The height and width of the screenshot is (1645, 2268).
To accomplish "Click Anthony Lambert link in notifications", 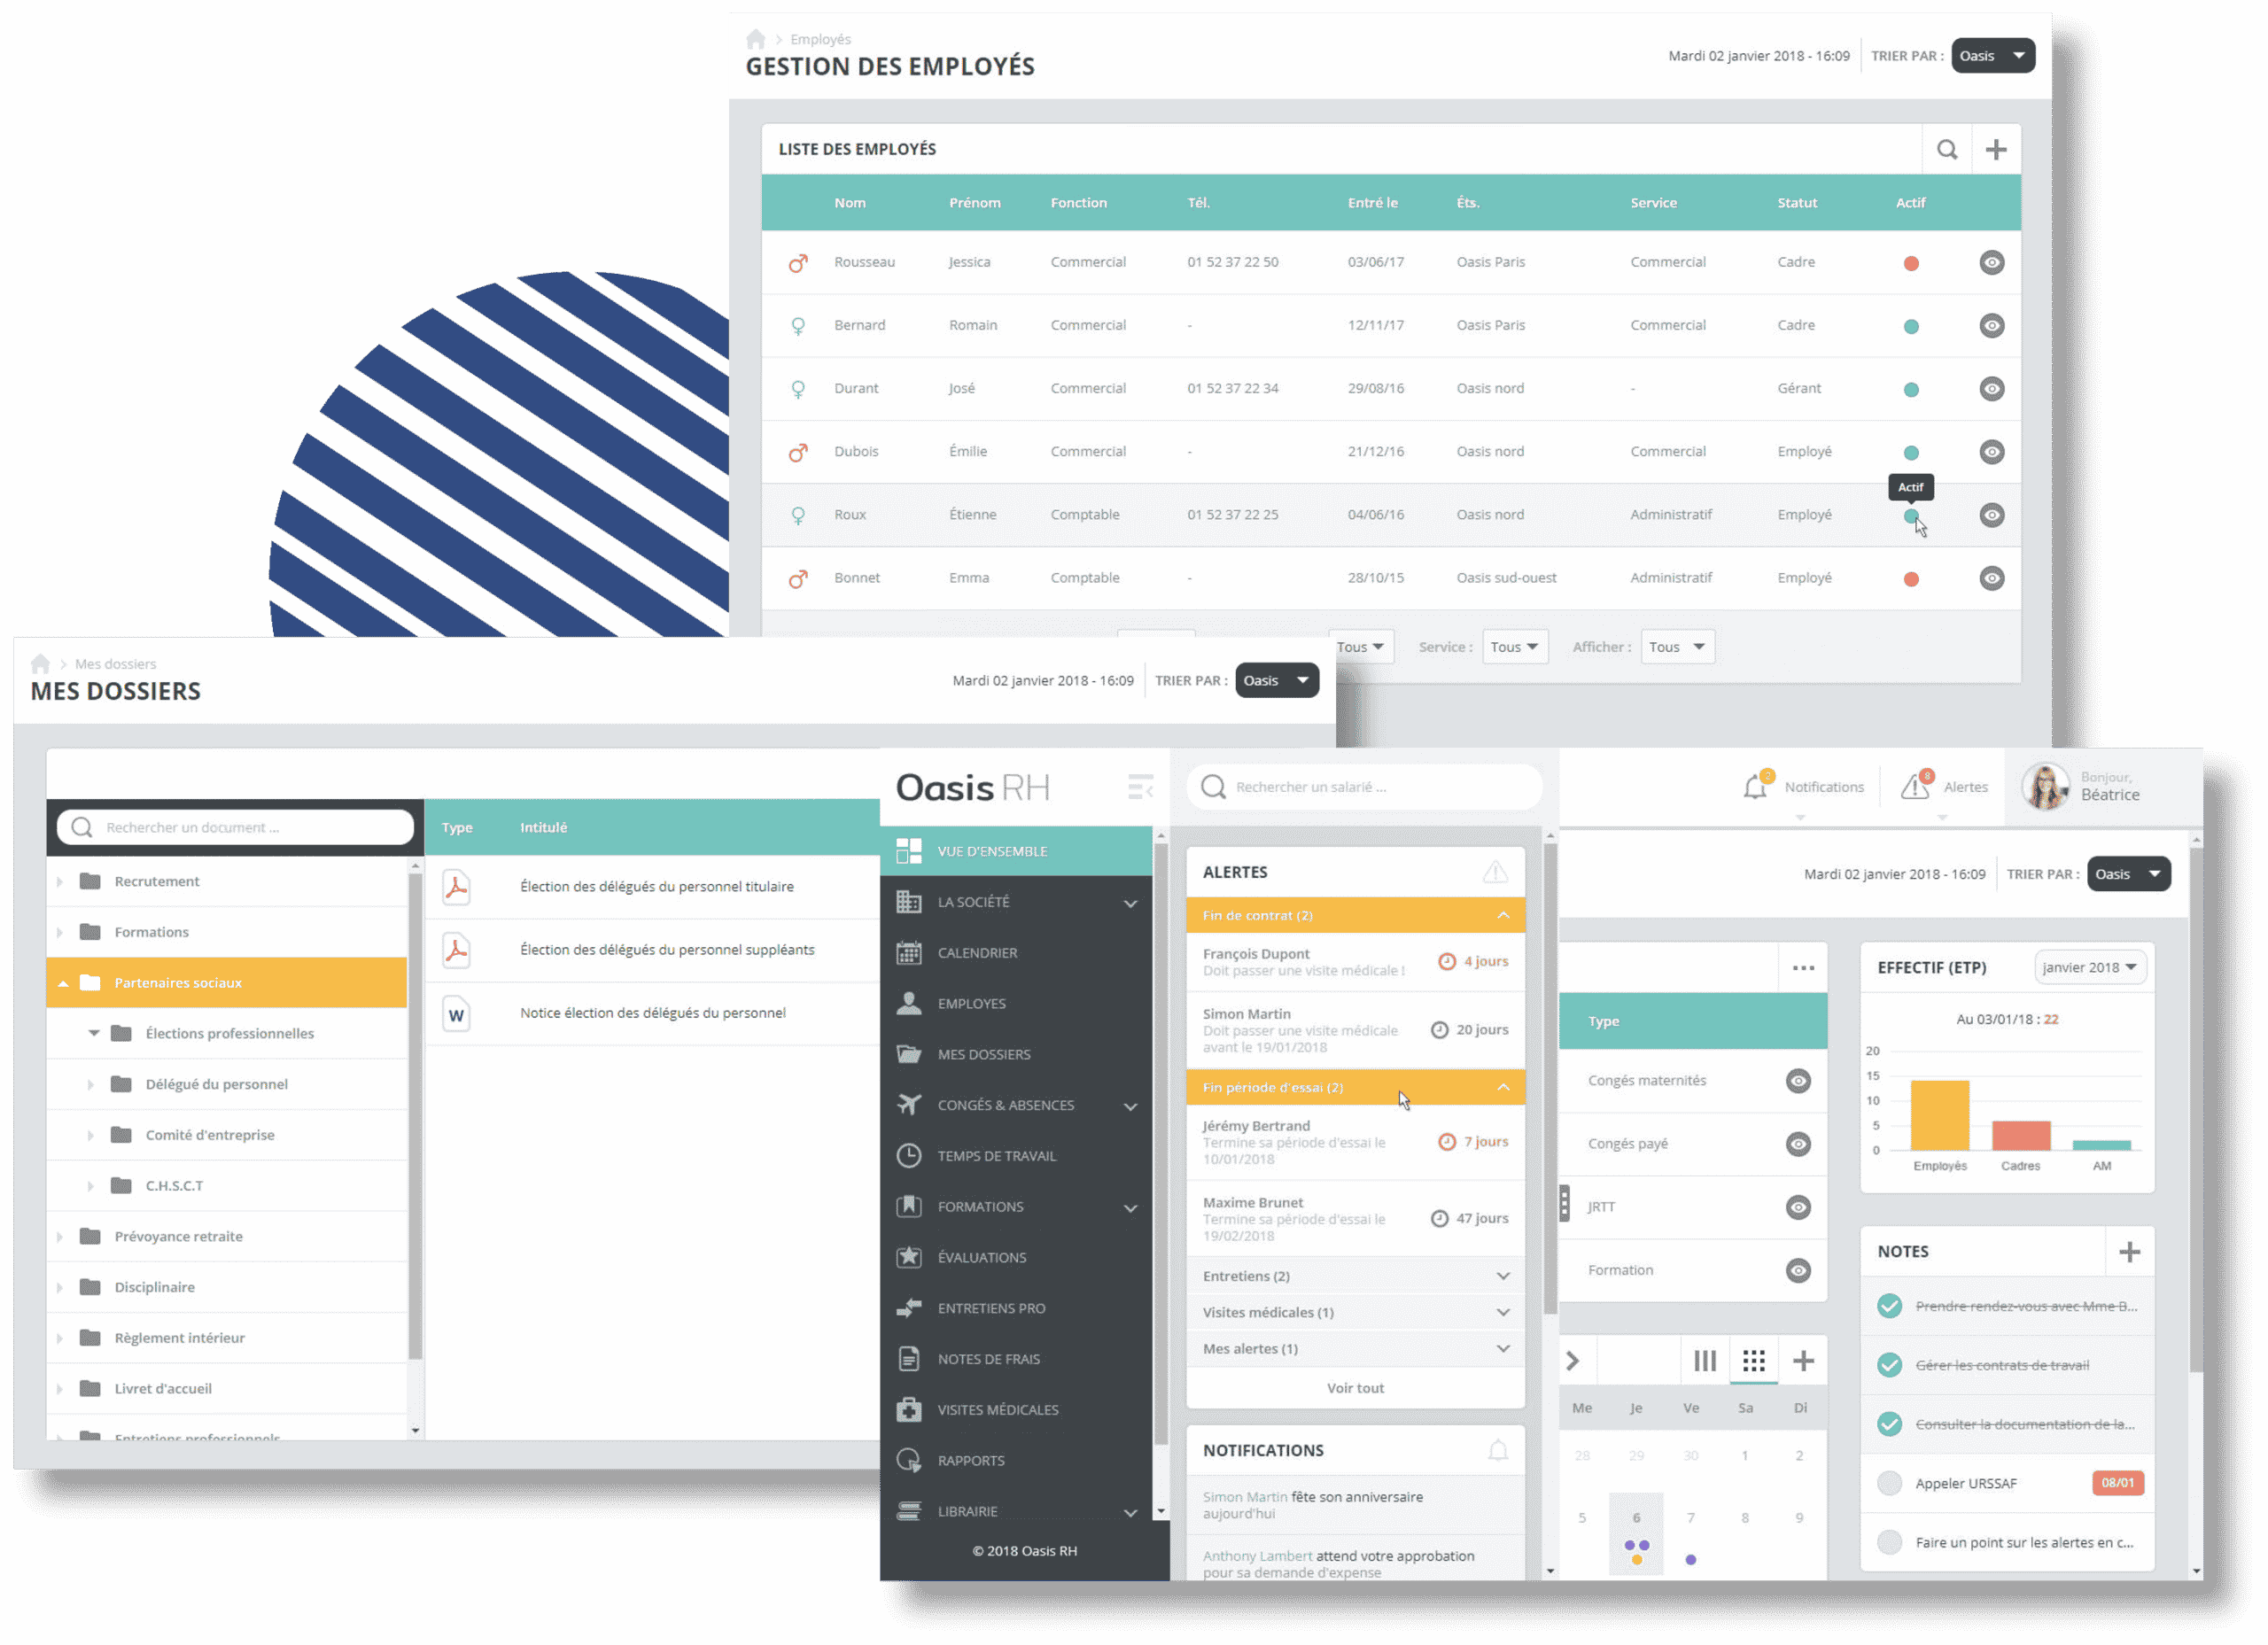I will (x=1257, y=1556).
